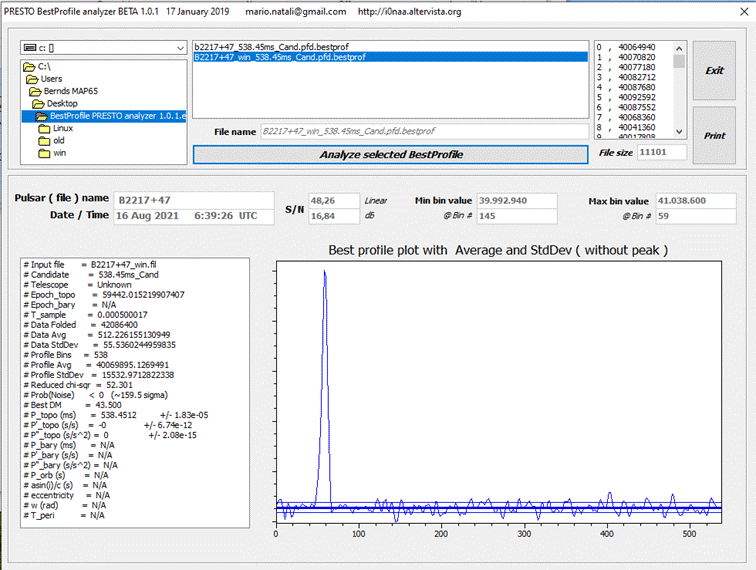
Task: Click Pulsar name field B2217+47
Action: 194,200
